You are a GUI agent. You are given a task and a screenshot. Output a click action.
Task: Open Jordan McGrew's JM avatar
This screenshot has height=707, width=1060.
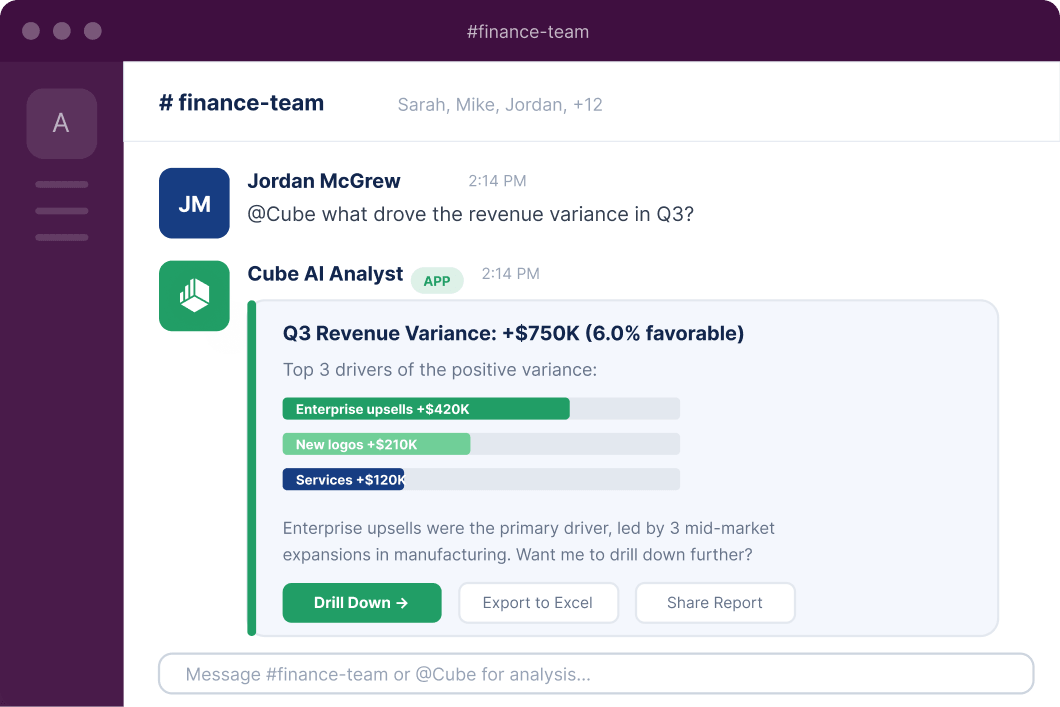click(x=194, y=203)
